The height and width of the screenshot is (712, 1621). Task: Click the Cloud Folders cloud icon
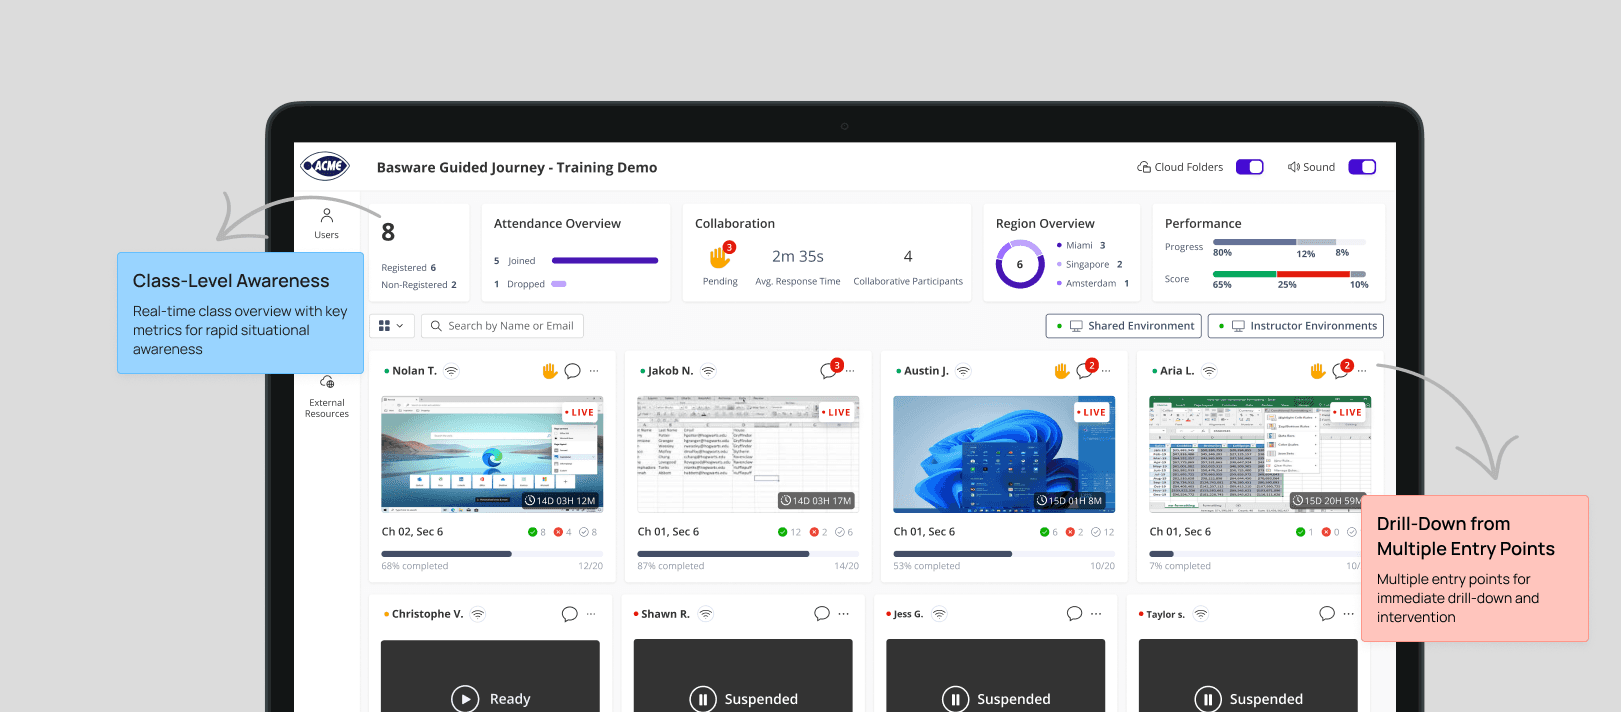[1144, 167]
